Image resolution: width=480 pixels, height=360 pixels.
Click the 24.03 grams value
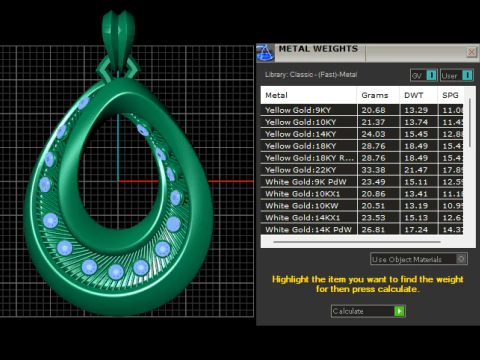(x=373, y=134)
